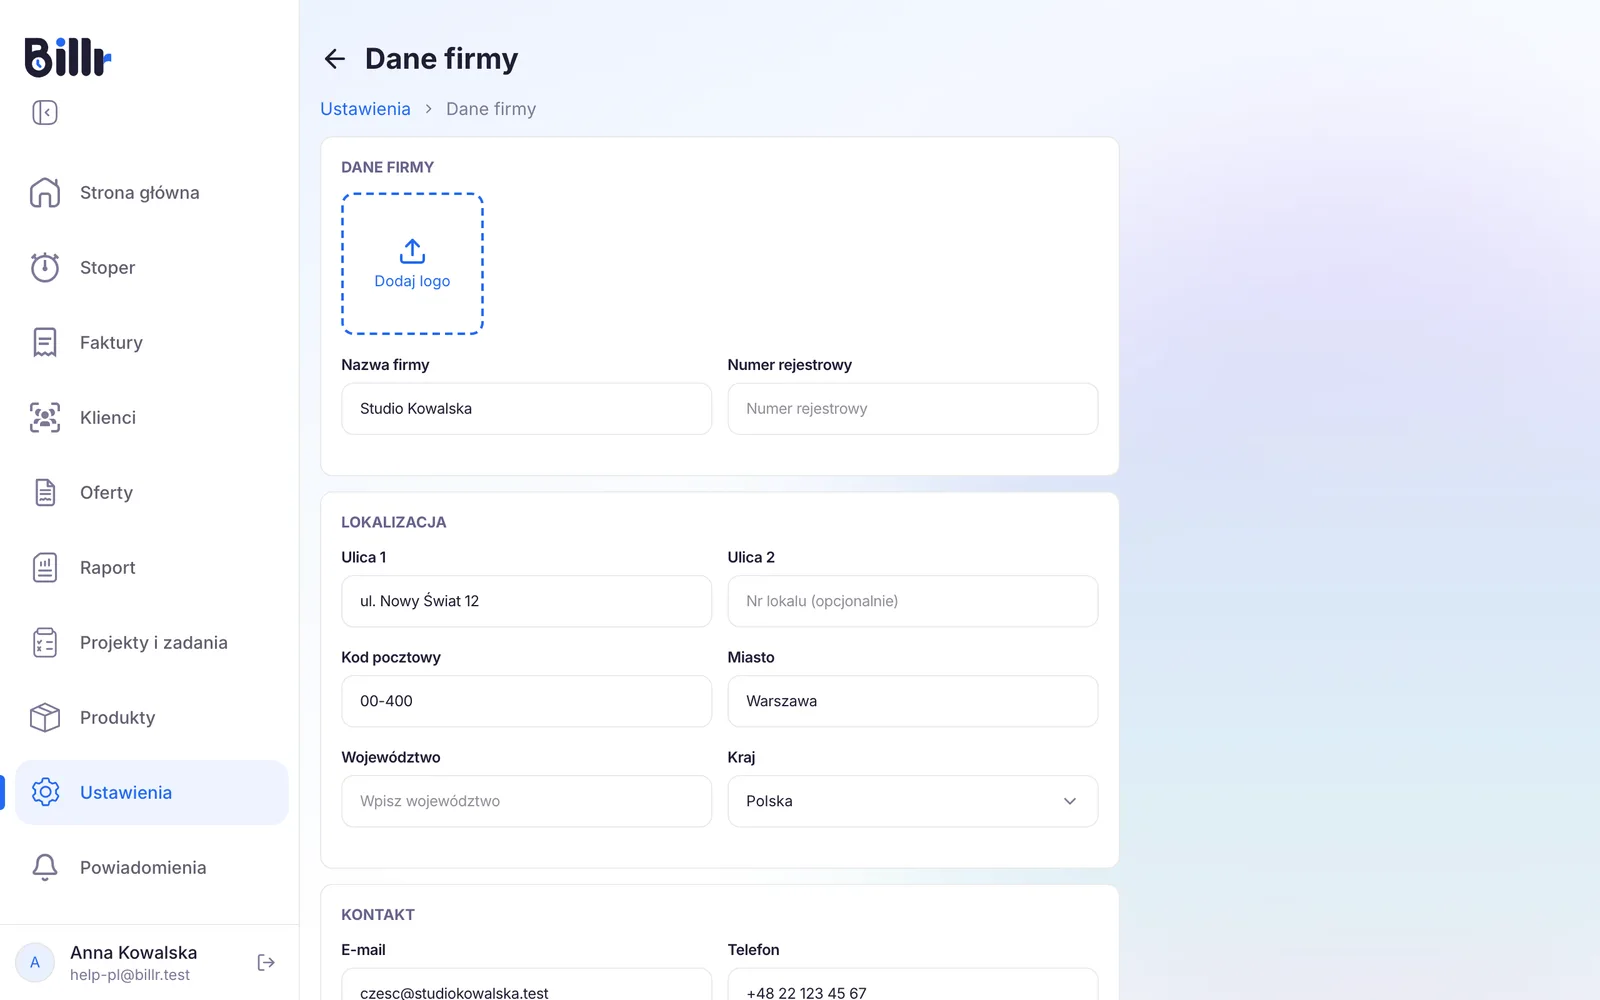Click the help-pl@billr.test email text
1600x1000 pixels.
tap(130, 975)
